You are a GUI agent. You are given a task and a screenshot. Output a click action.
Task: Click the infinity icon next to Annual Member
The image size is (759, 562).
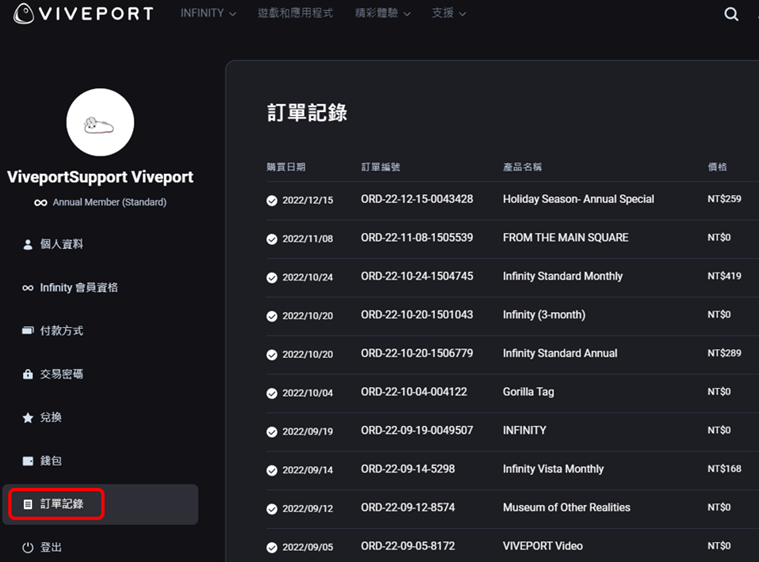41,202
